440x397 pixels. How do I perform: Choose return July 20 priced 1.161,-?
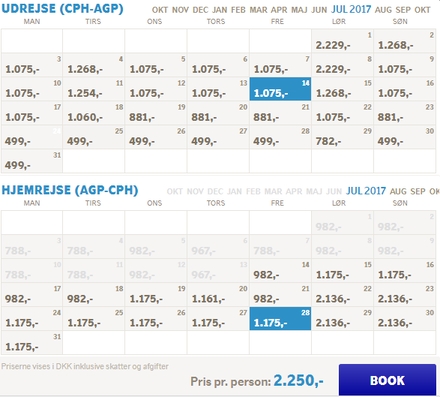[218, 294]
